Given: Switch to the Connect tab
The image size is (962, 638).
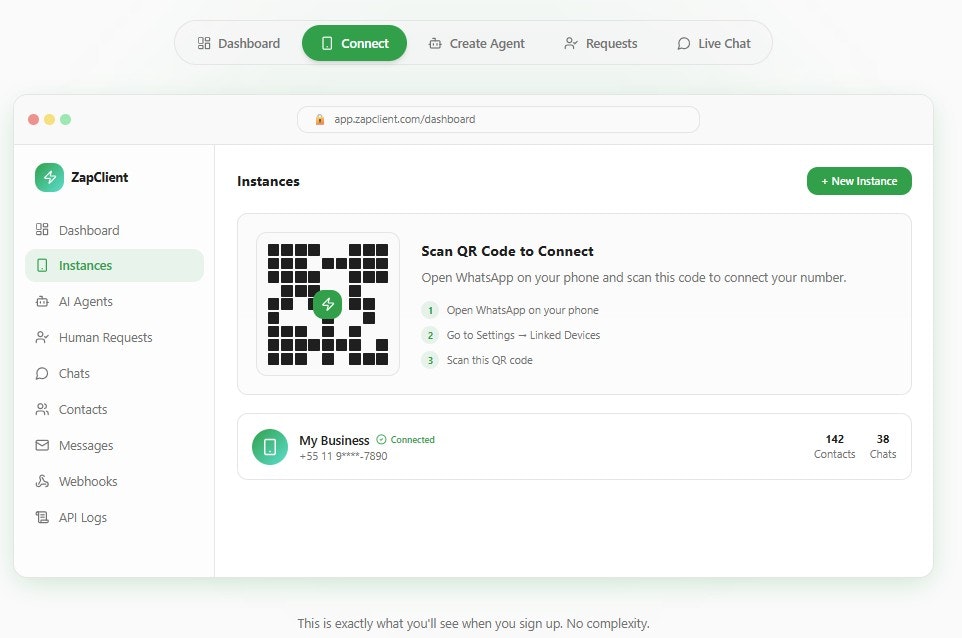Looking at the screenshot, I should pyautogui.click(x=354, y=43).
